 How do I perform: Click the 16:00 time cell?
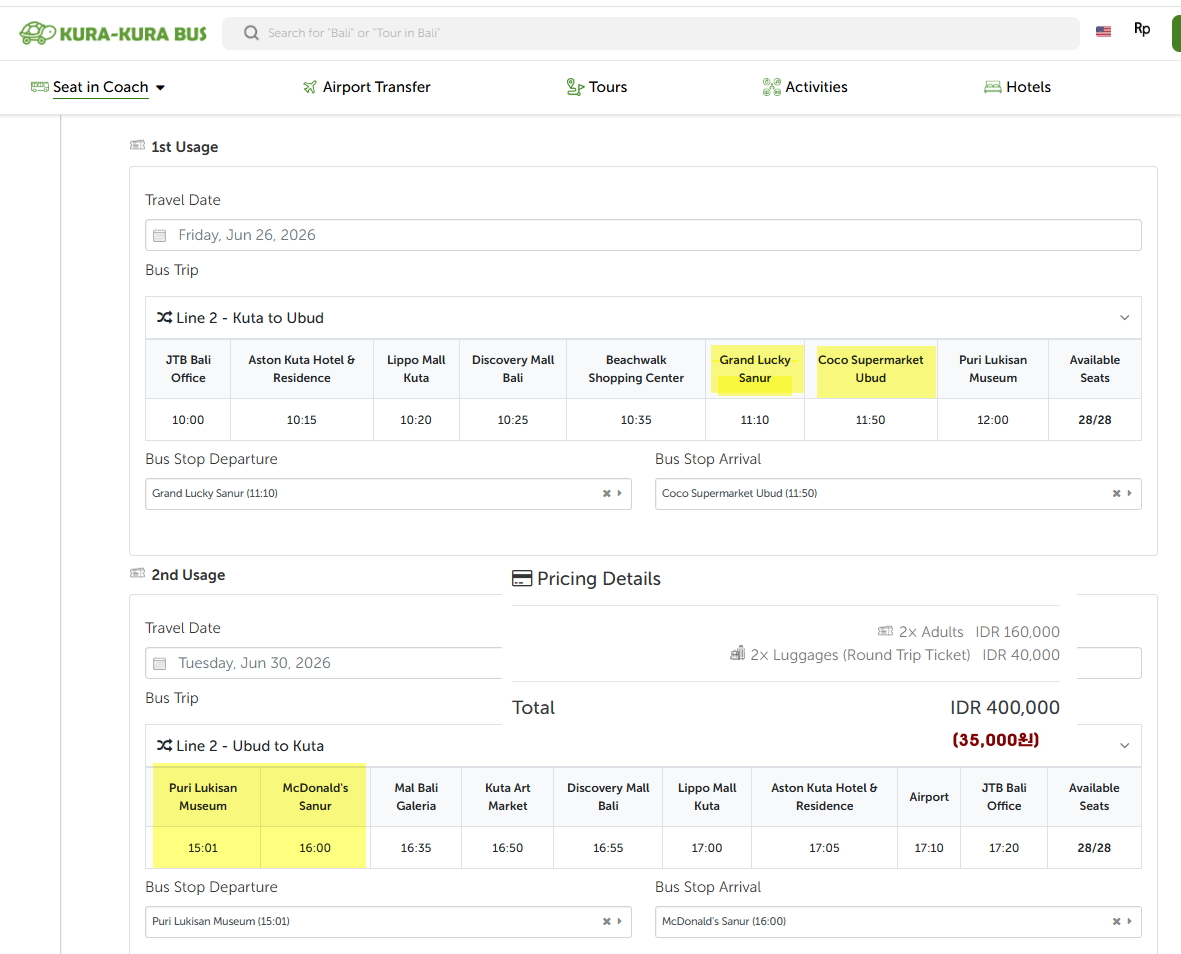[315, 848]
